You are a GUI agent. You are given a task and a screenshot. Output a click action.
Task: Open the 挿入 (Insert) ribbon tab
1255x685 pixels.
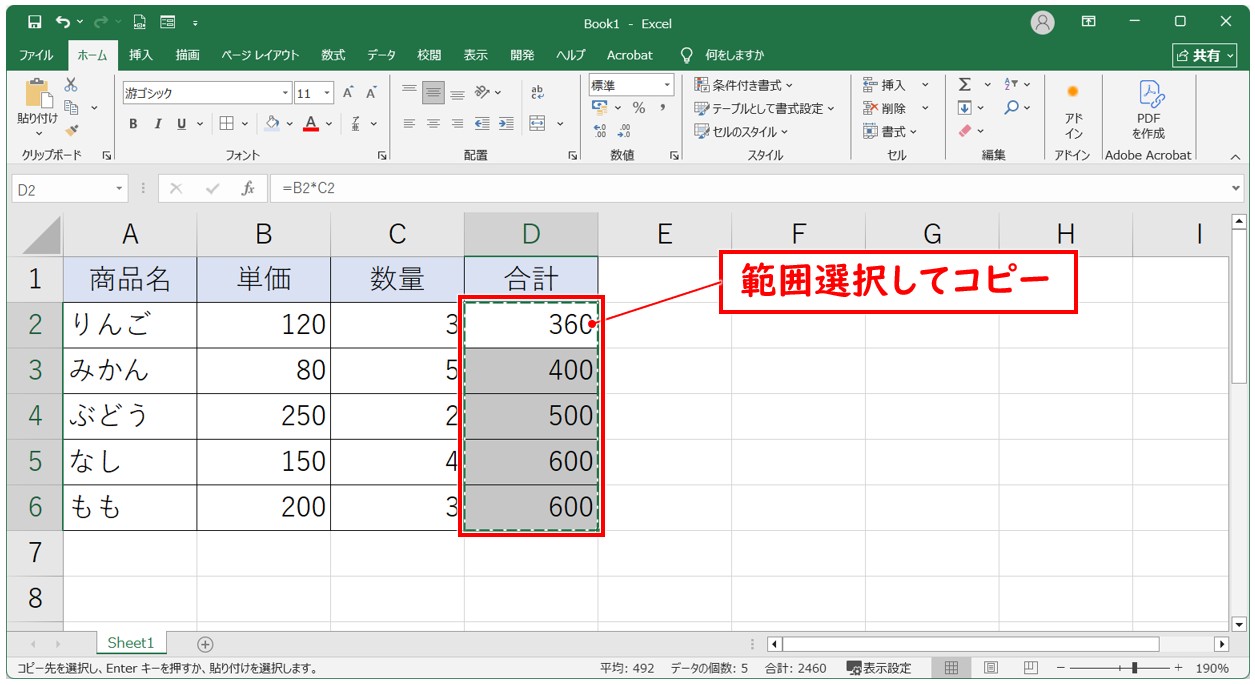(x=141, y=55)
